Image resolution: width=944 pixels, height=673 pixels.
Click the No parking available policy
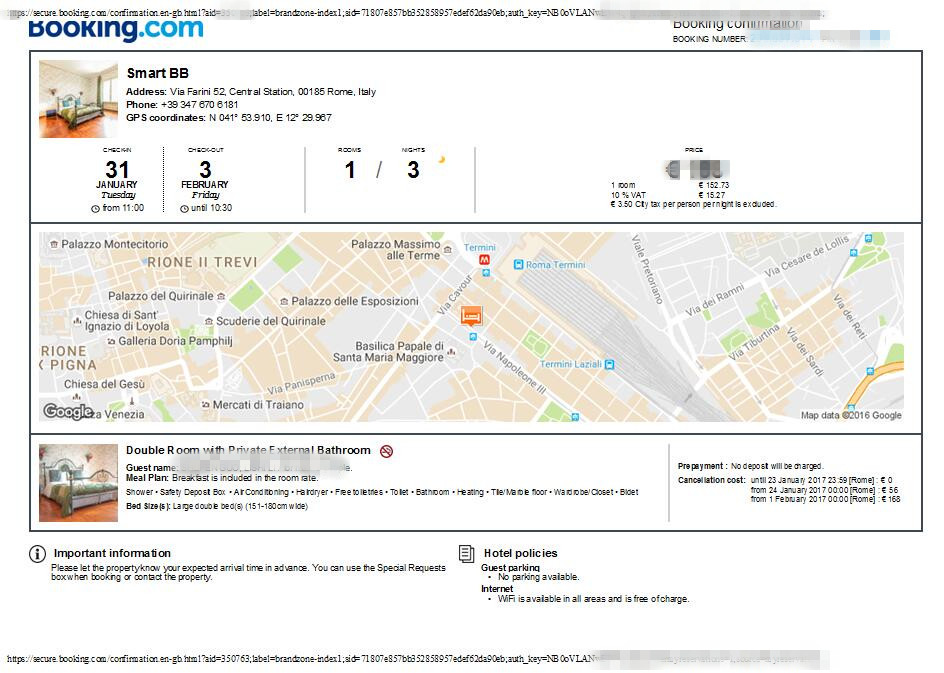click(x=538, y=577)
